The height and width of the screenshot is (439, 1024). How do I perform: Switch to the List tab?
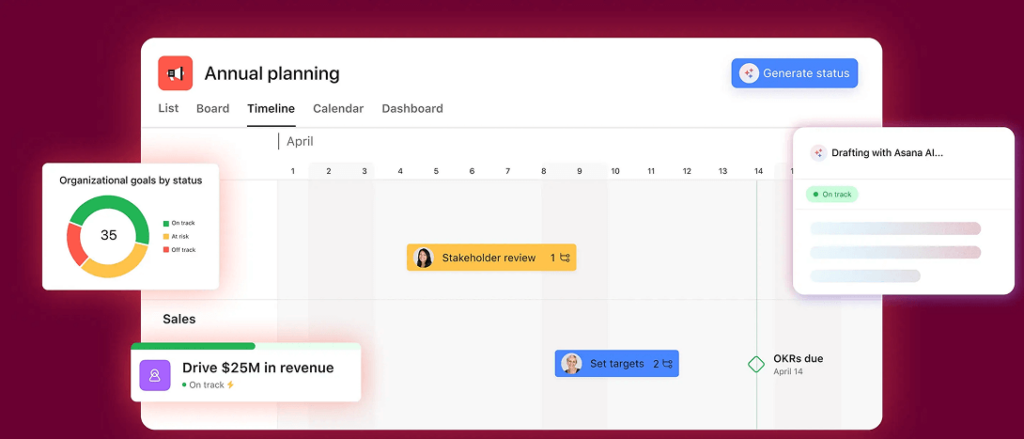click(x=168, y=108)
